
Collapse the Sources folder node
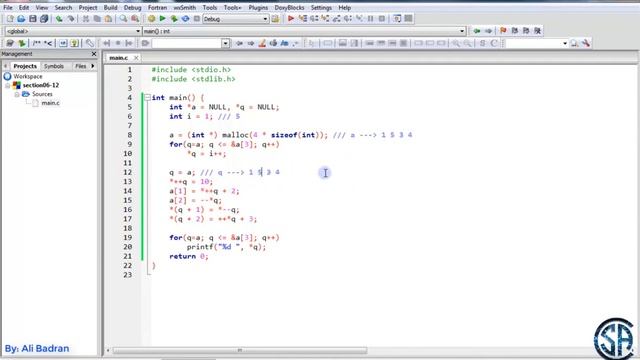tap(17, 94)
